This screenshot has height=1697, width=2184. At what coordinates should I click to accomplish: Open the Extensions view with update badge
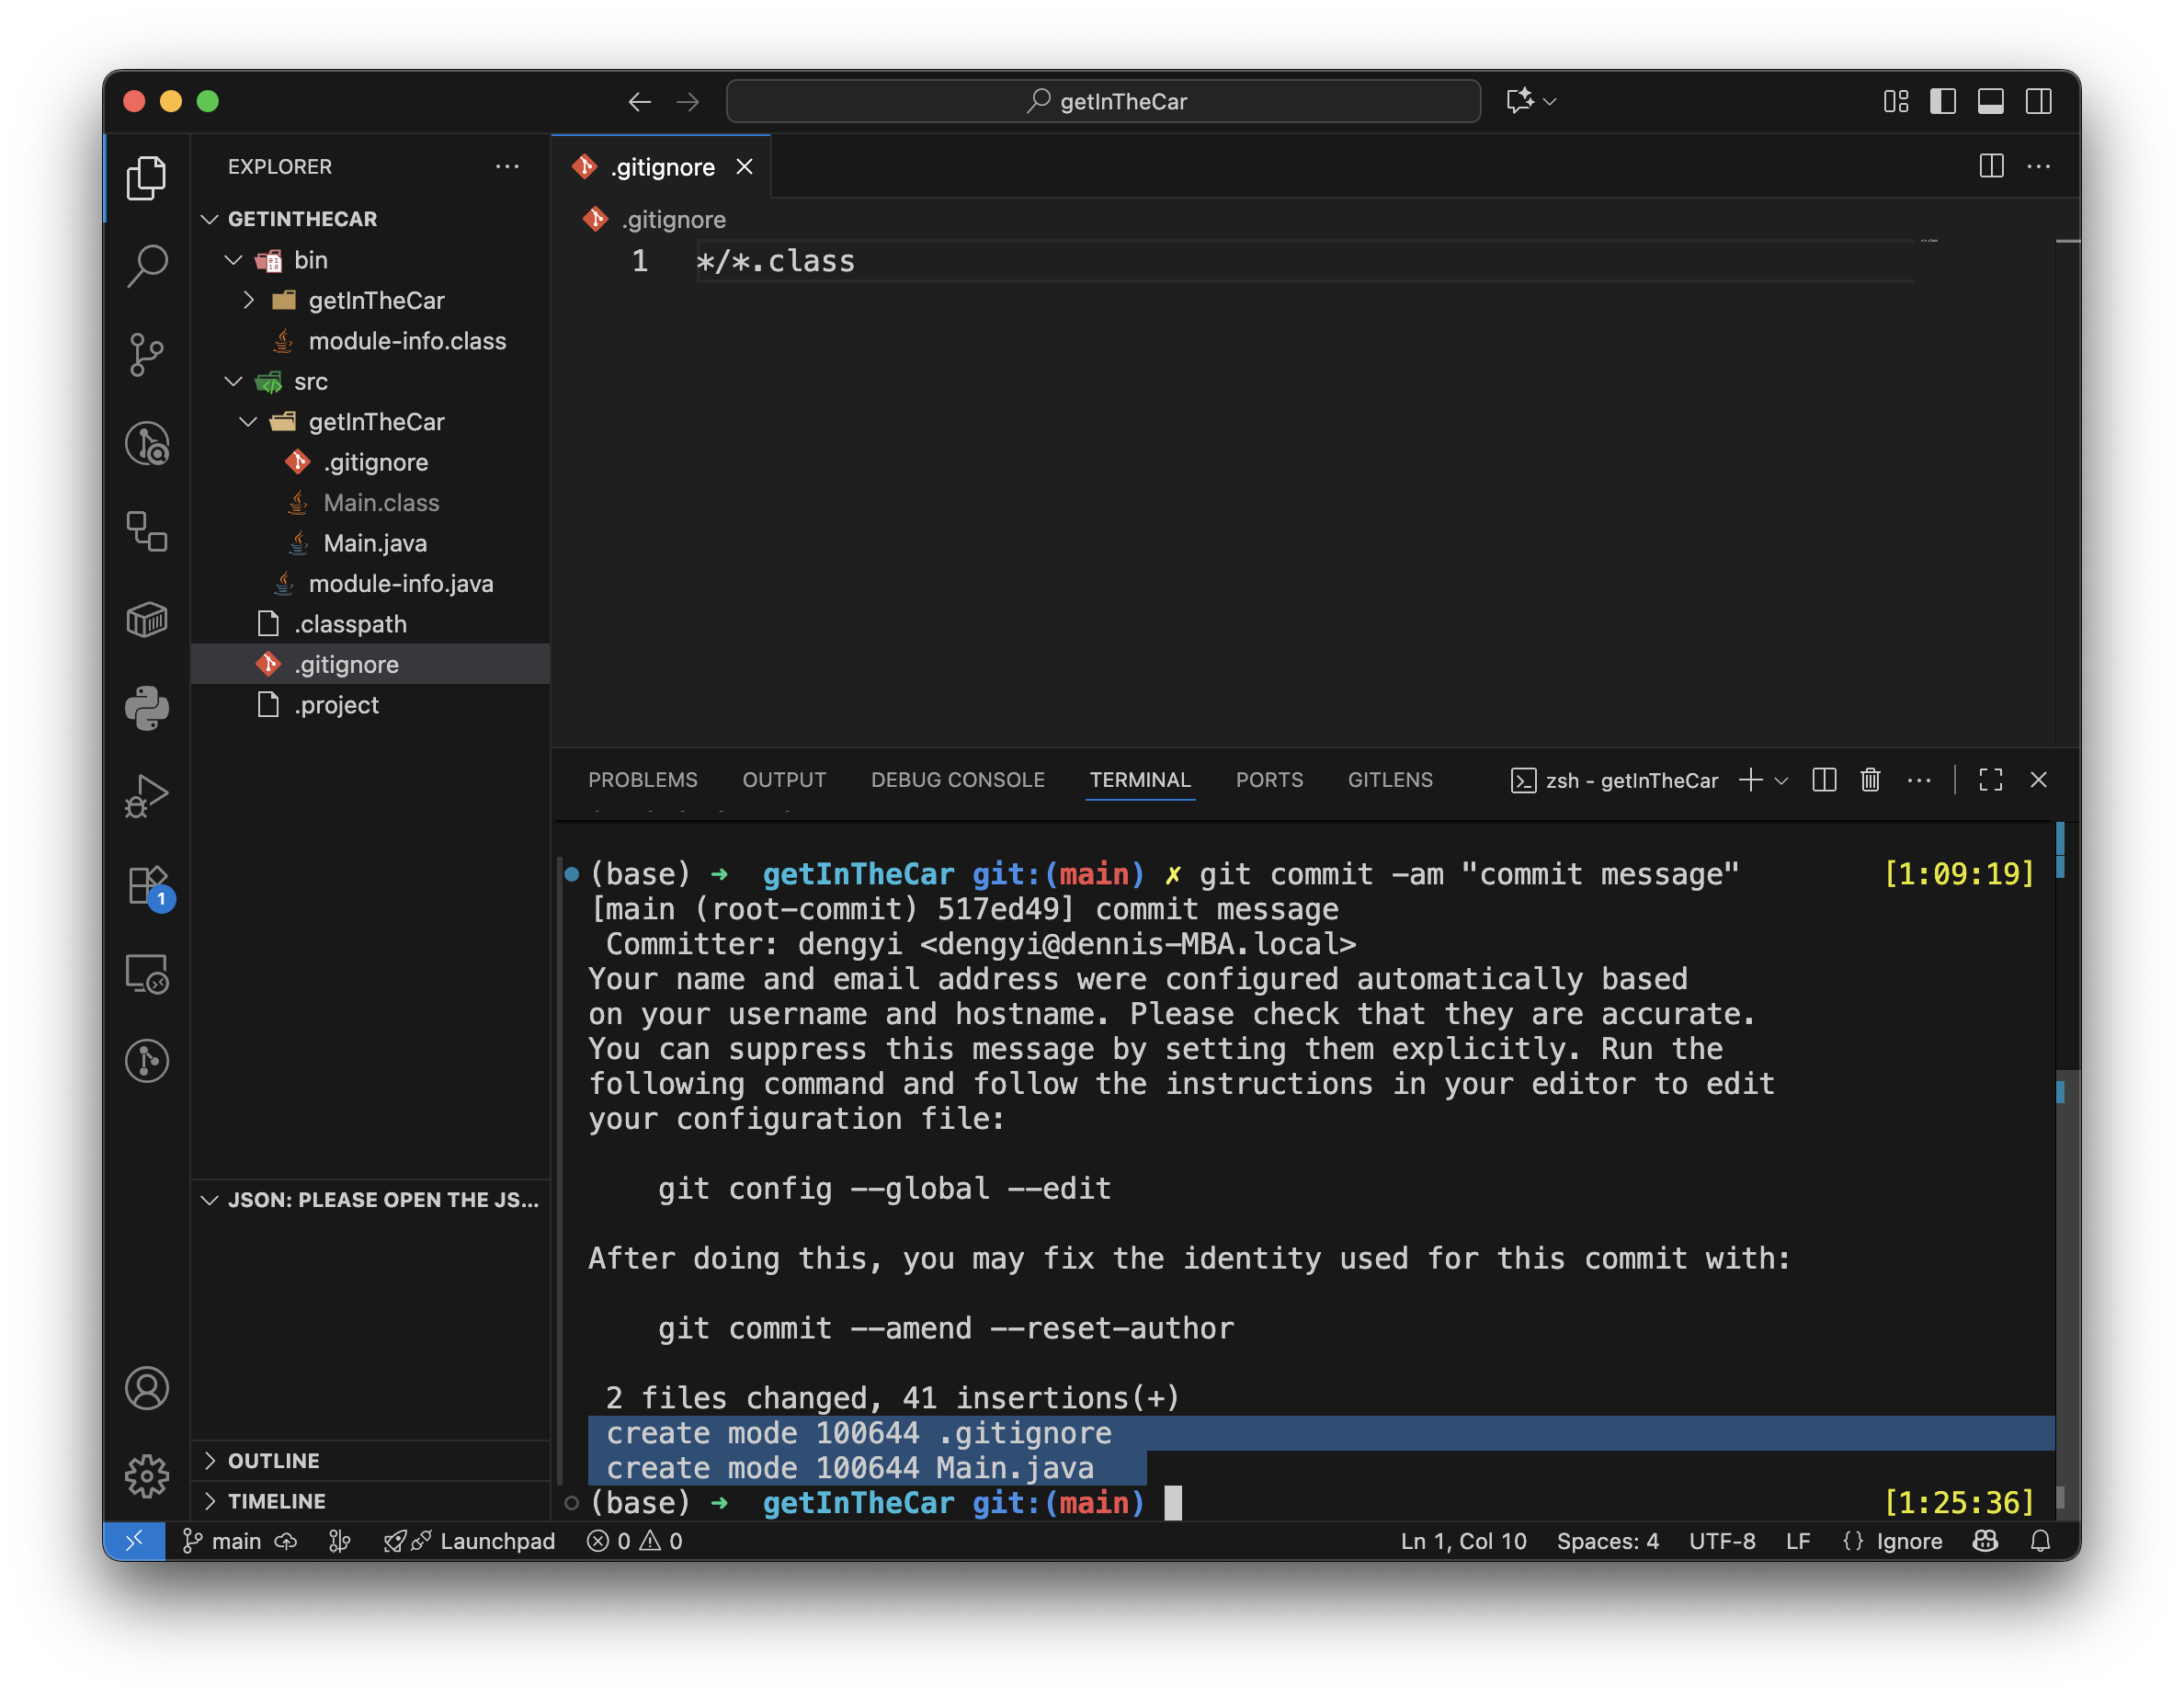tap(147, 886)
